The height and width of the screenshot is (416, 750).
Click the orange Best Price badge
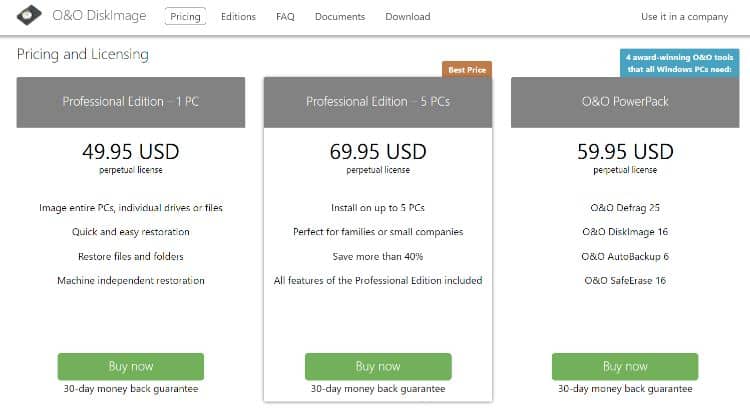pyautogui.click(x=467, y=69)
